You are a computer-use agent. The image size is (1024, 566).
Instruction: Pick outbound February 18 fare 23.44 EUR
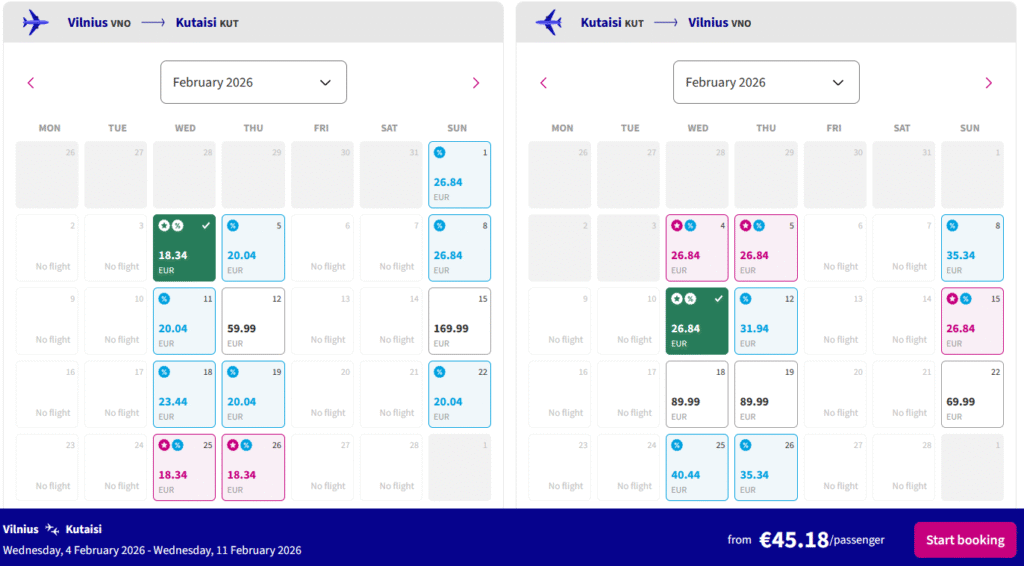tap(184, 394)
